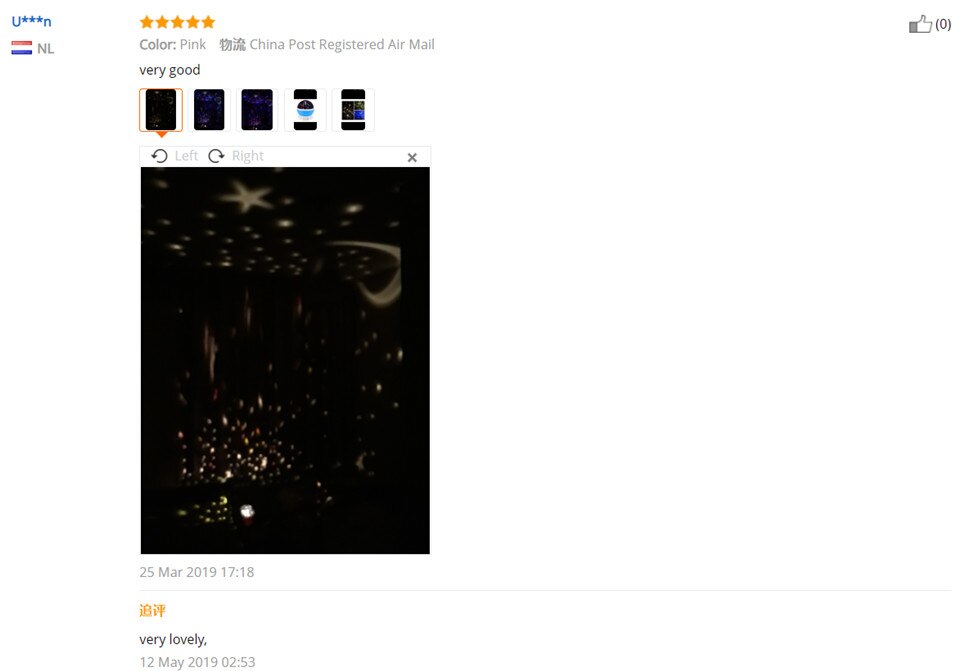960x671 pixels.
Task: Click the five-star rating icons
Action: click(x=178, y=22)
